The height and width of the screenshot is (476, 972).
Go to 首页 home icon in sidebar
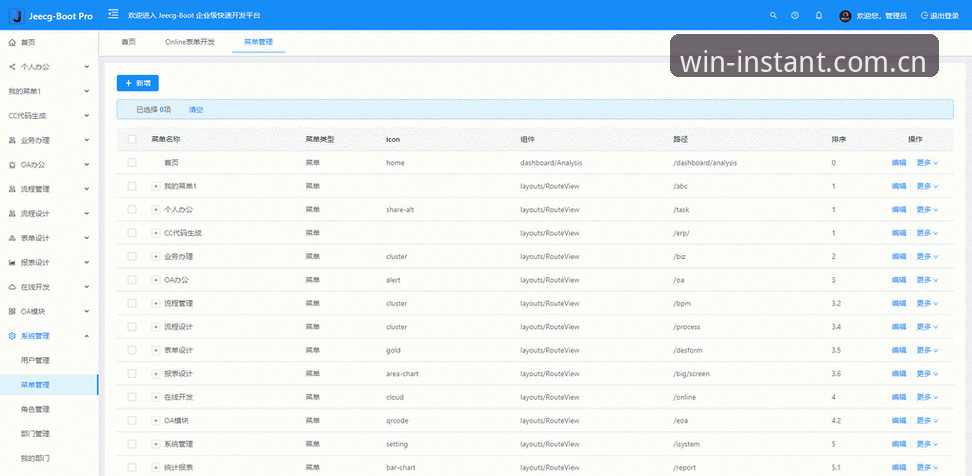(x=12, y=43)
